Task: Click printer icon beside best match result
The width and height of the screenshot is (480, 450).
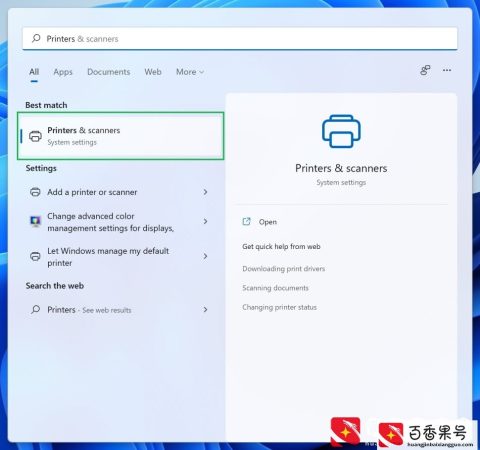Action: point(35,136)
